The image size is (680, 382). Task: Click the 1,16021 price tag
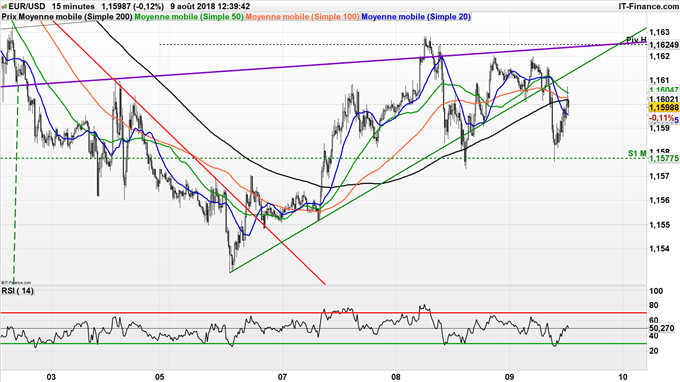[x=664, y=99]
